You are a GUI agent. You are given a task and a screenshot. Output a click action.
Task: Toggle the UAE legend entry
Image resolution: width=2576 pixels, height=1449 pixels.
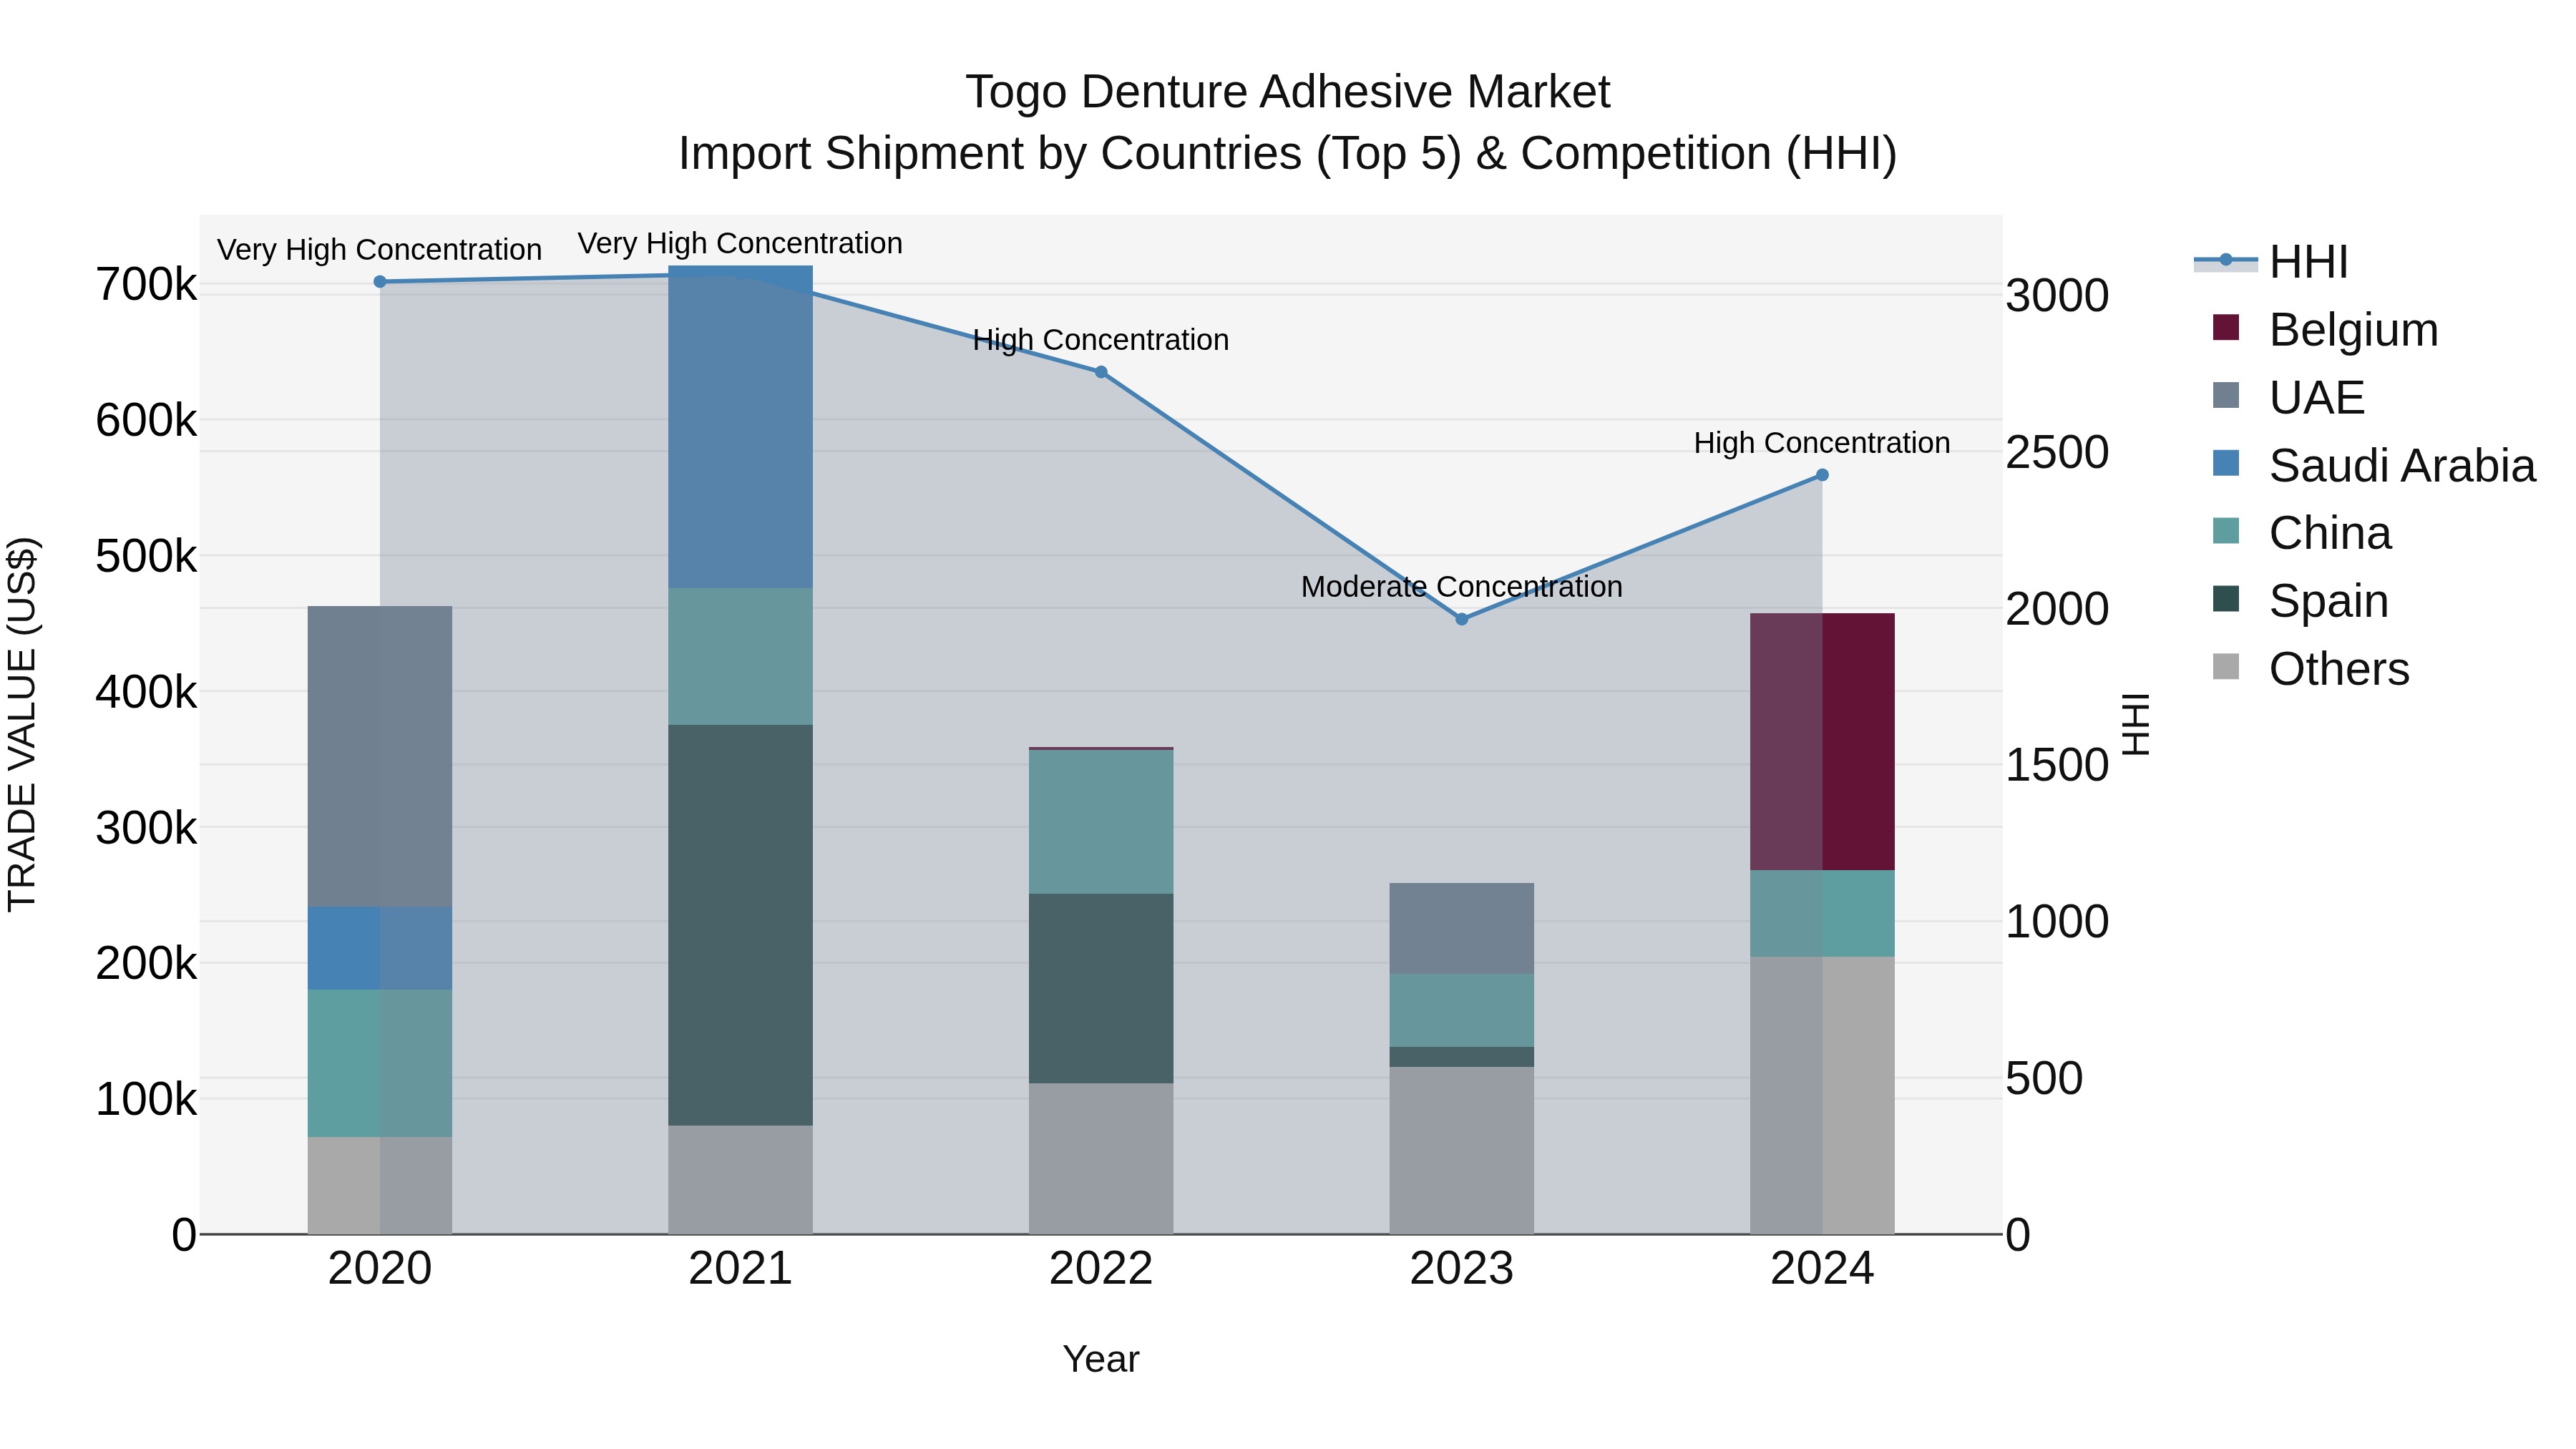click(2289, 398)
